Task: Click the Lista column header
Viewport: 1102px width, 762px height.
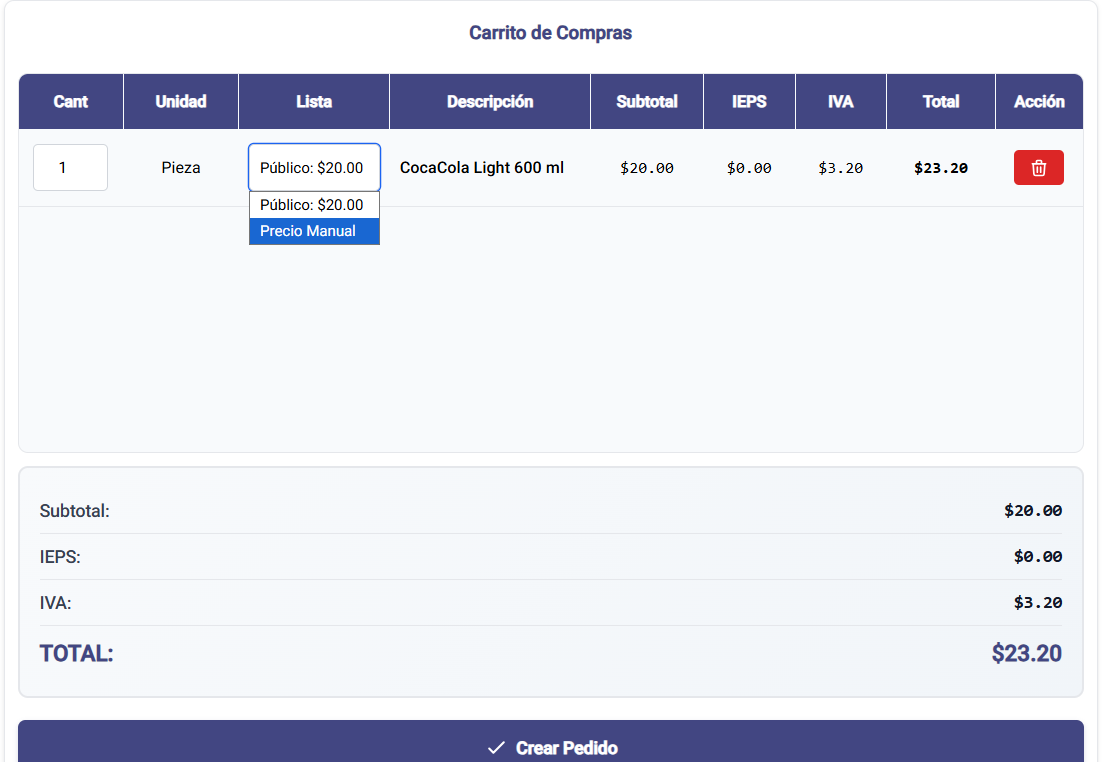Action: click(x=313, y=101)
